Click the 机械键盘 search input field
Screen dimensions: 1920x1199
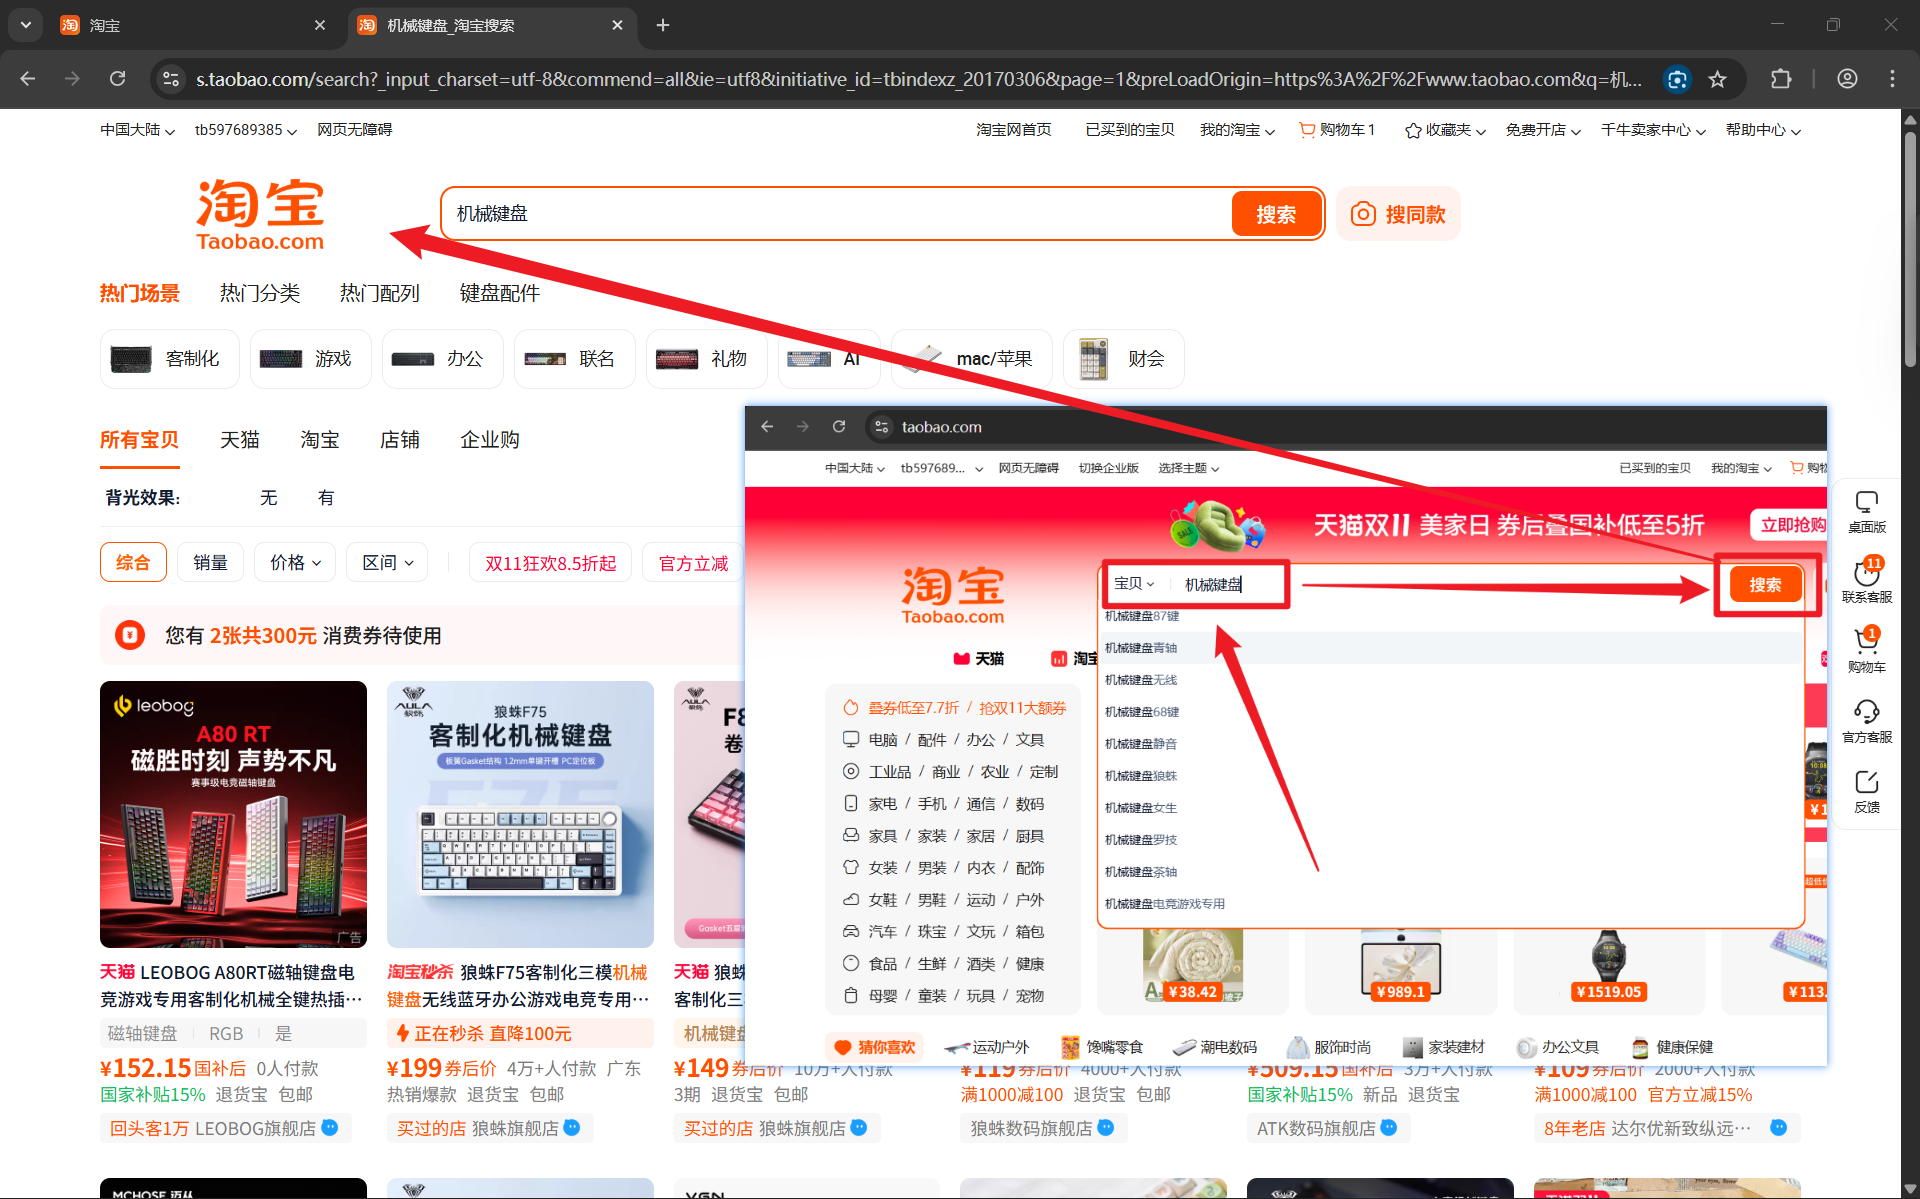pyautogui.click(x=838, y=214)
